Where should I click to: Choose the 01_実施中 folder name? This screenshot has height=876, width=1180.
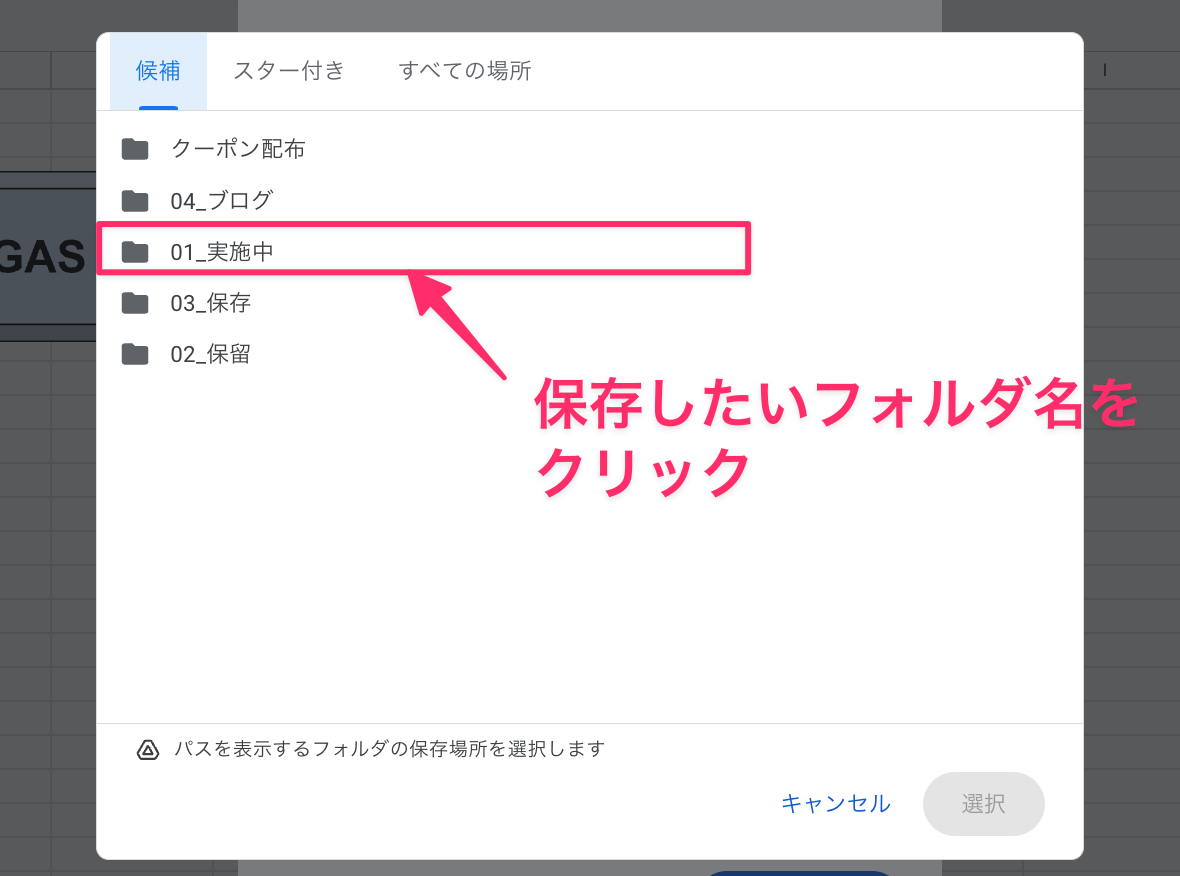coord(222,252)
